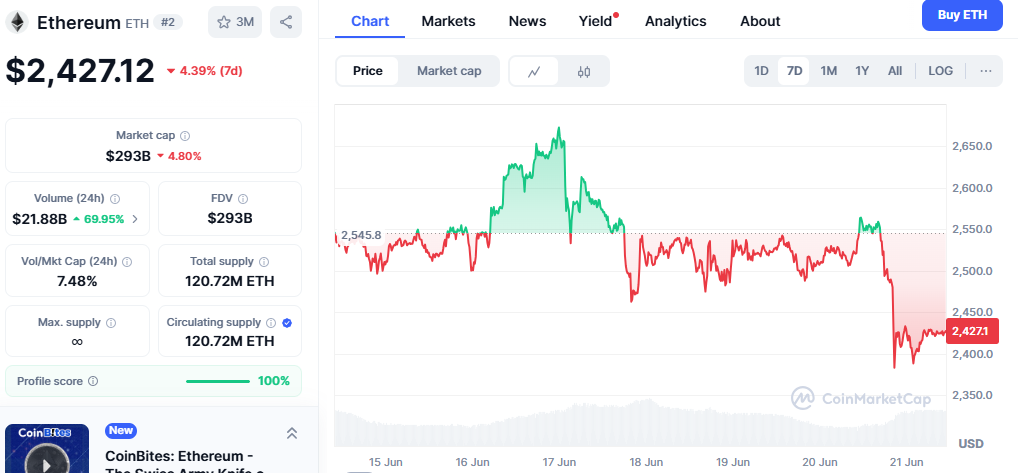Click the Ethereum diamond logo icon
The width and height of the screenshot is (1018, 473).
pyautogui.click(x=17, y=23)
